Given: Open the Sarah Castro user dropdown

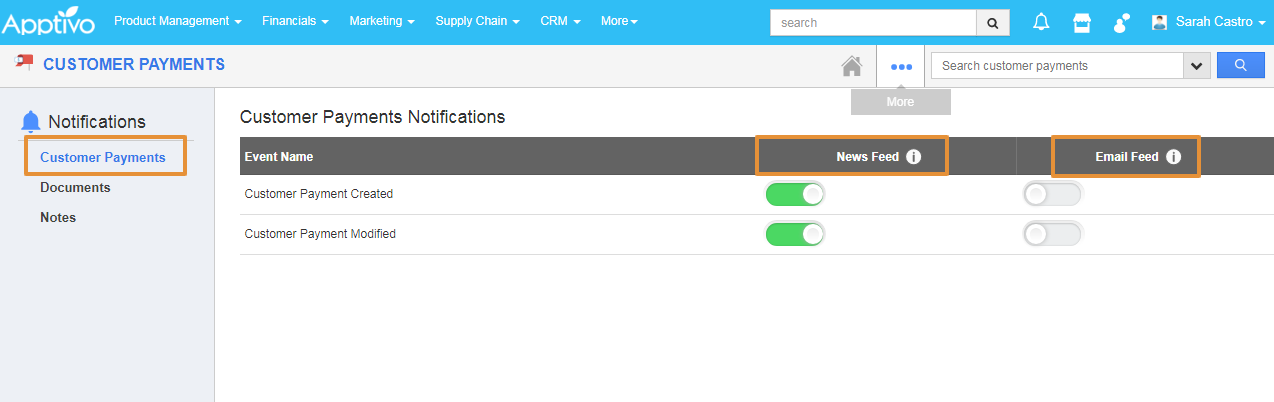Looking at the screenshot, I should tap(1209, 22).
